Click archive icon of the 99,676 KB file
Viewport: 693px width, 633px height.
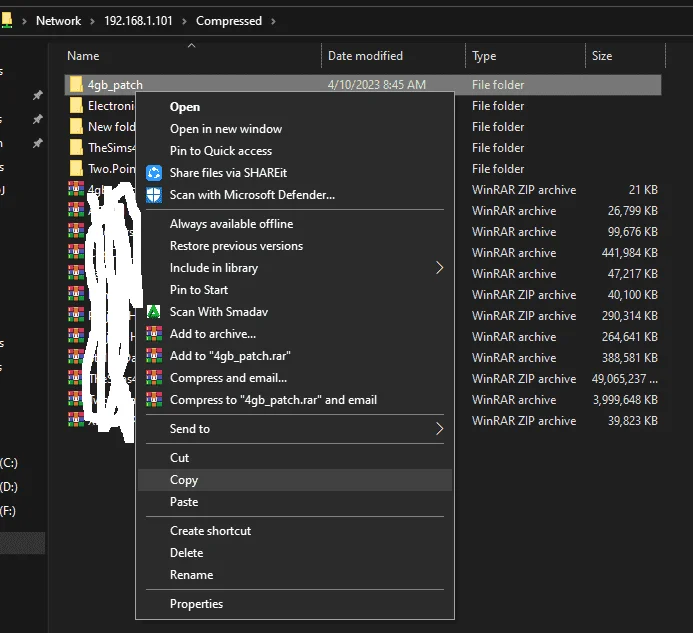coord(76,232)
